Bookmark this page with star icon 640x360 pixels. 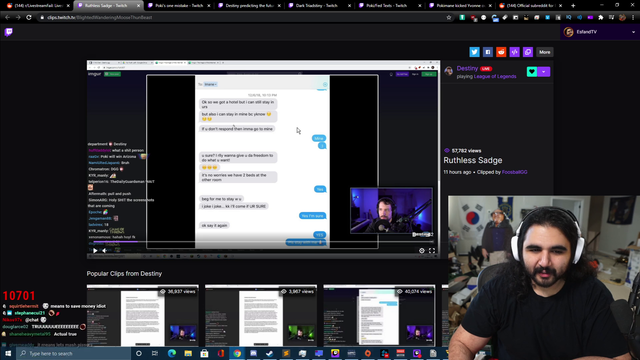click(x=449, y=18)
